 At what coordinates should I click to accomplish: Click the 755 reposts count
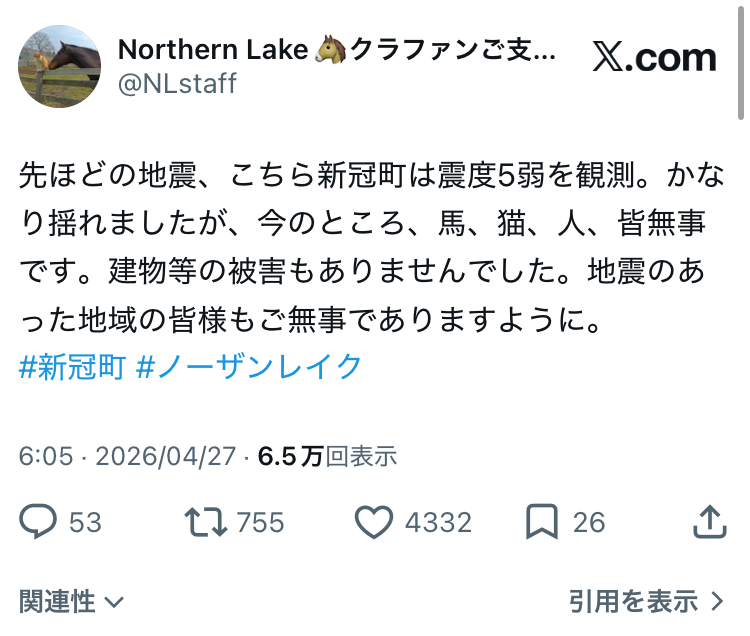pos(260,521)
